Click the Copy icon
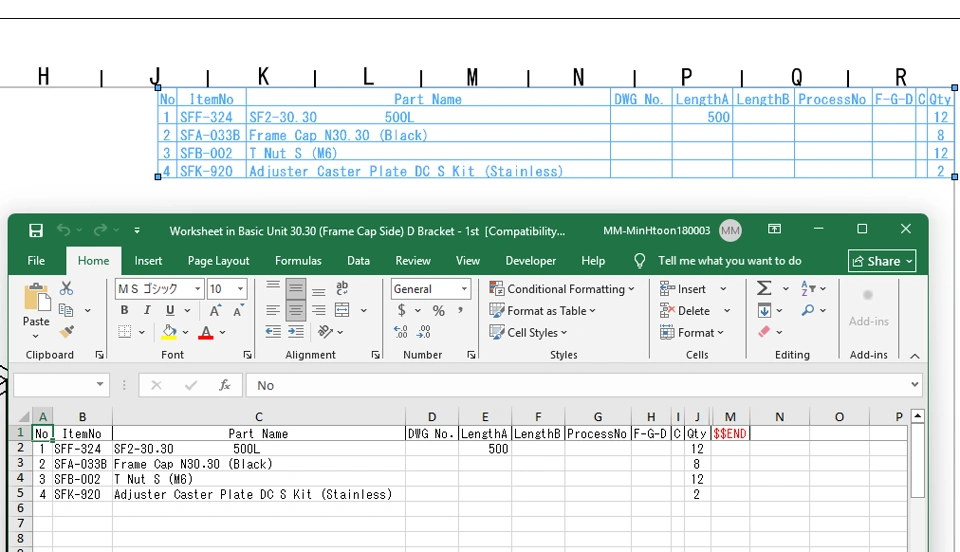 66,310
